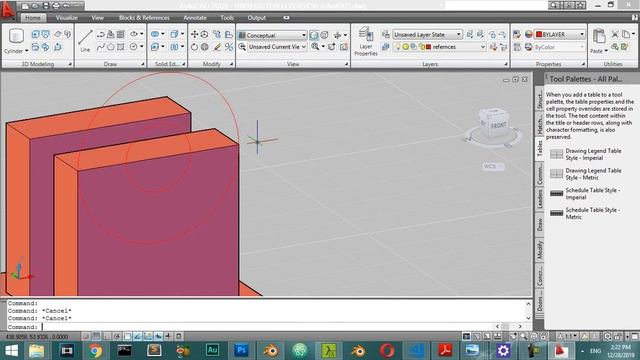Image resolution: width=640 pixels, height=360 pixels.
Task: Click the Paste clipboard icon
Action: tap(599, 37)
